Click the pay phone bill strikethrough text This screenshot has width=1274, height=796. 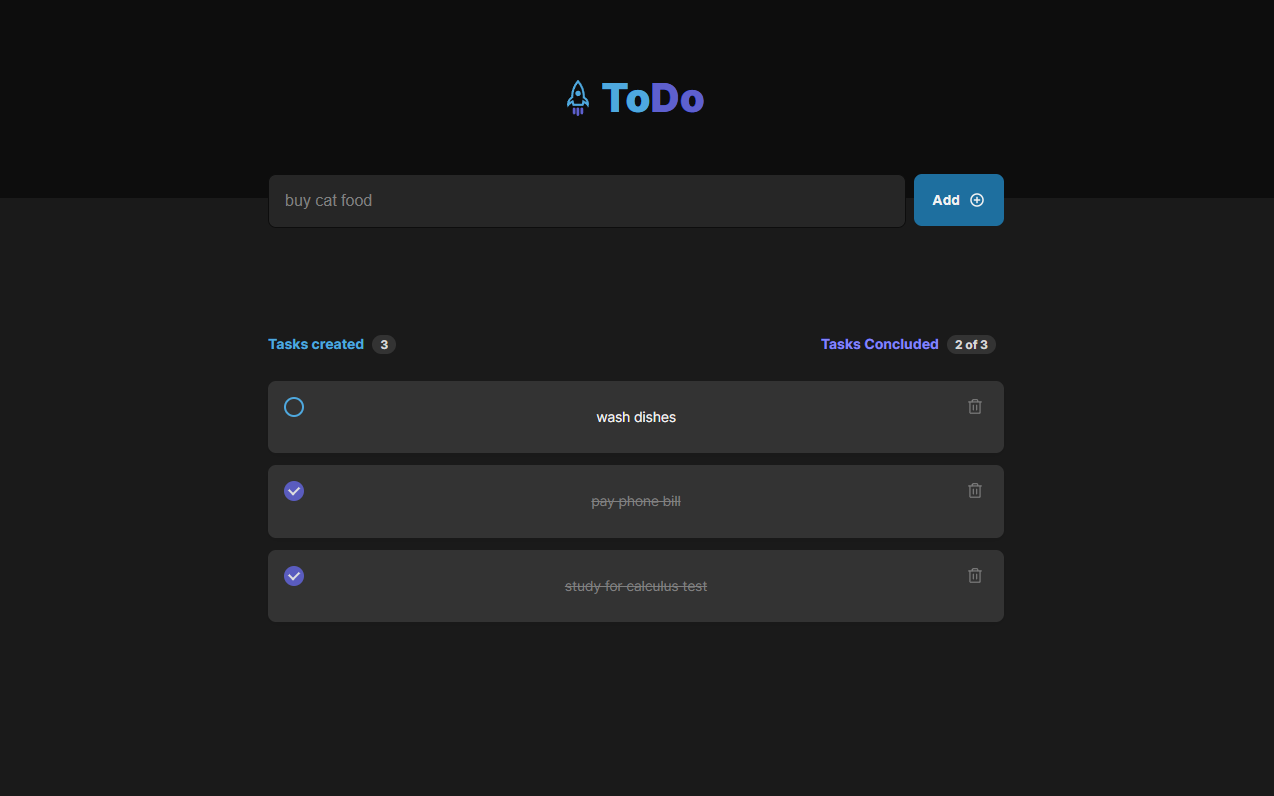click(636, 501)
